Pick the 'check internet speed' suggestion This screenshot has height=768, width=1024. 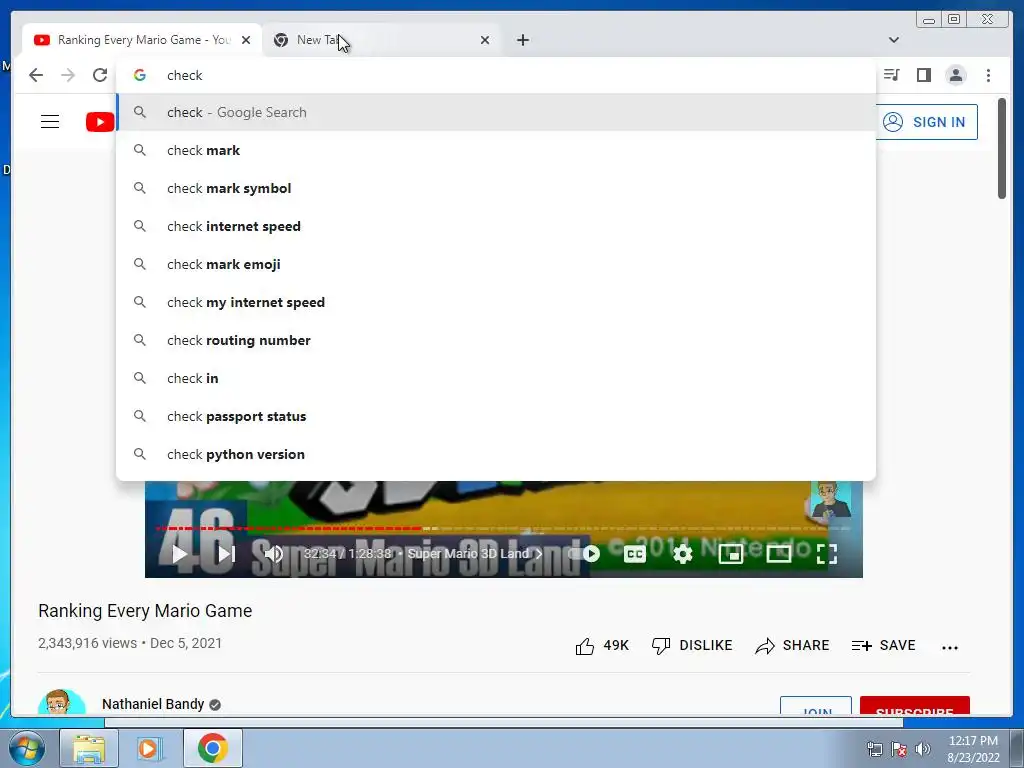click(496, 226)
